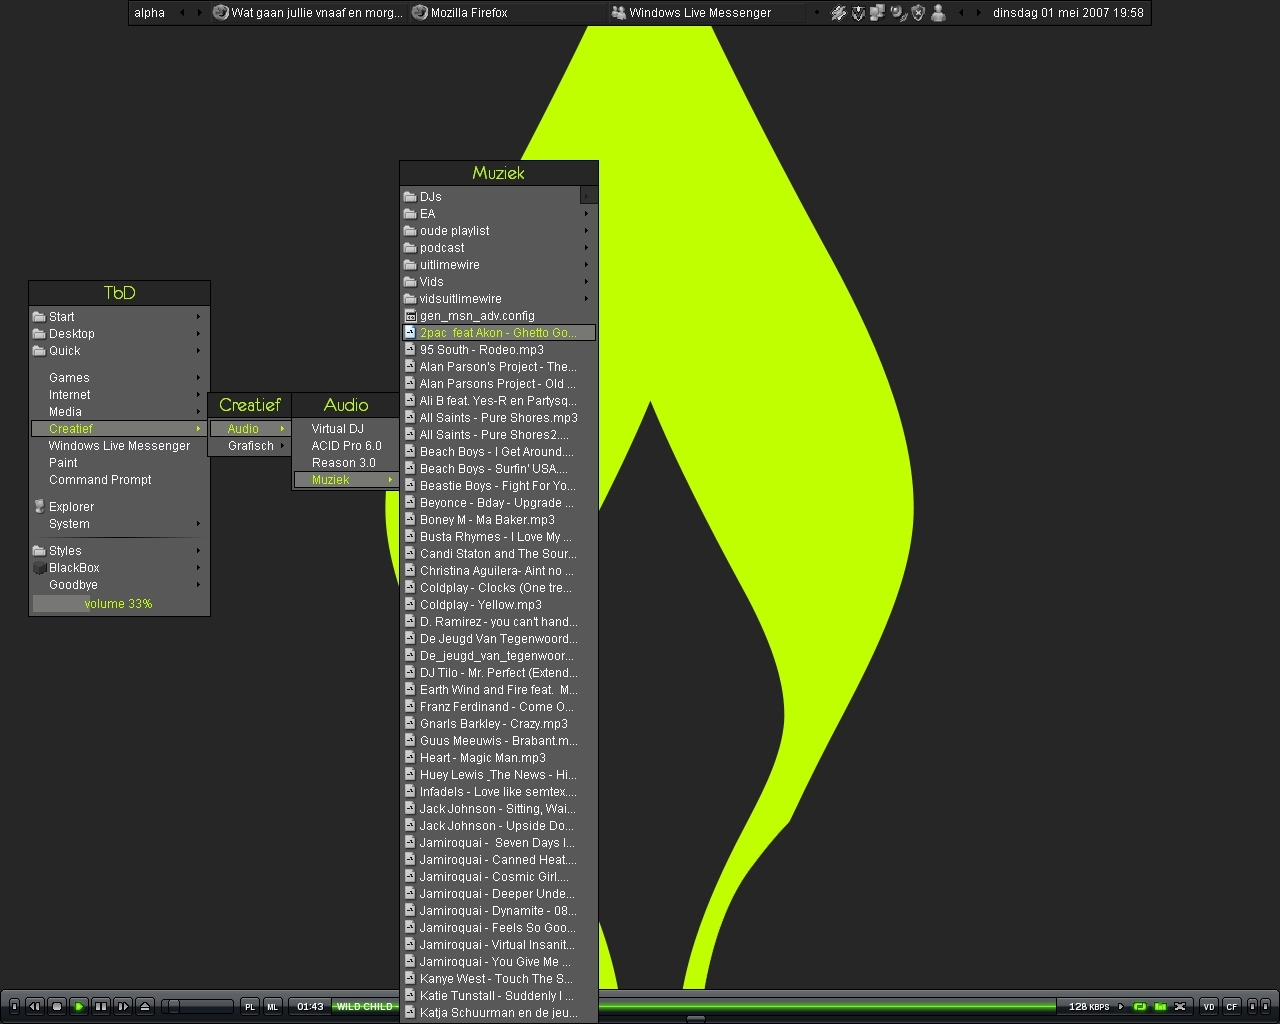The image size is (1280, 1024).
Task: Open Command Prompt from the menu
Action: [119, 480]
